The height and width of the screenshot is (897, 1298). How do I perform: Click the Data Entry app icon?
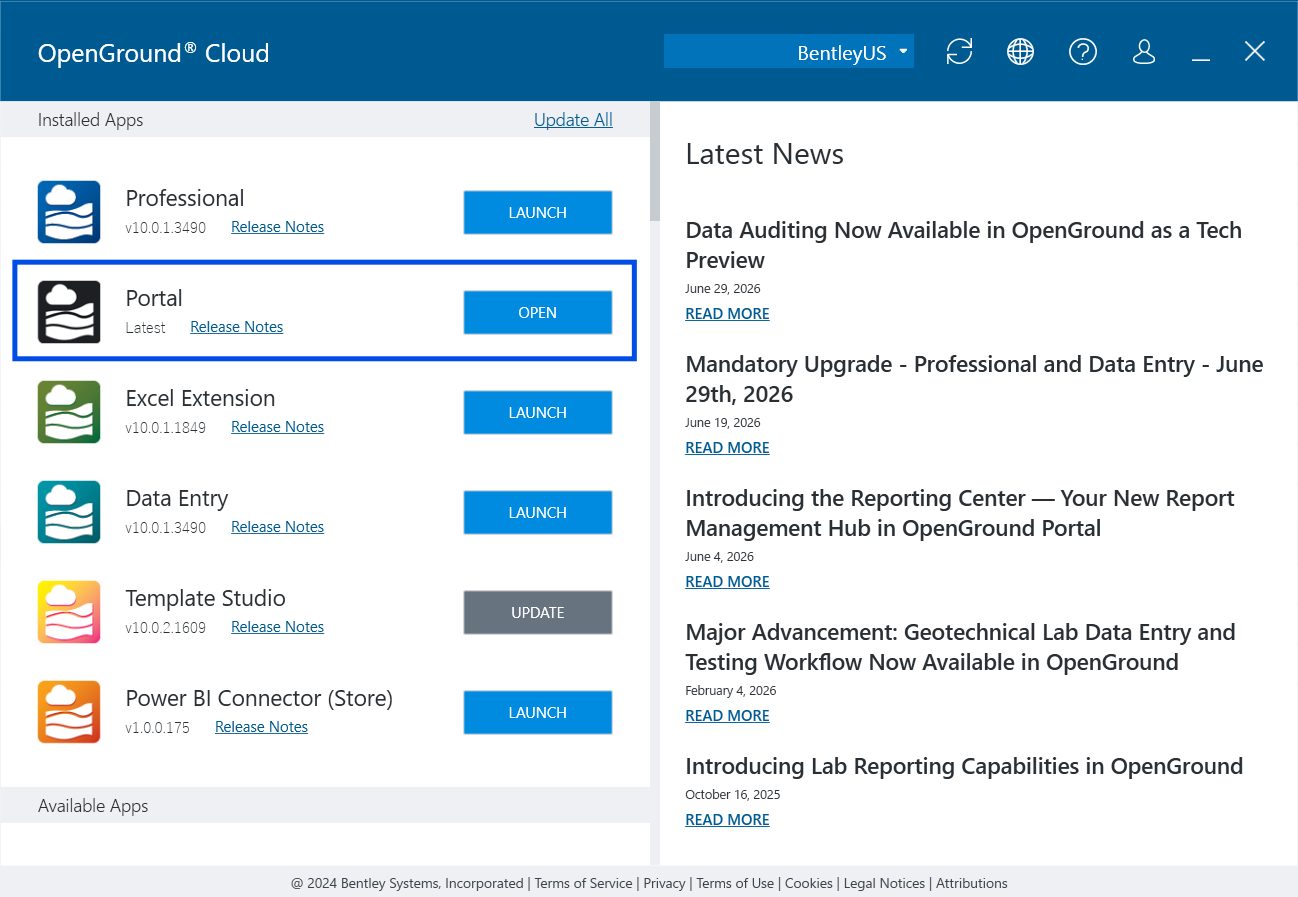(69, 512)
